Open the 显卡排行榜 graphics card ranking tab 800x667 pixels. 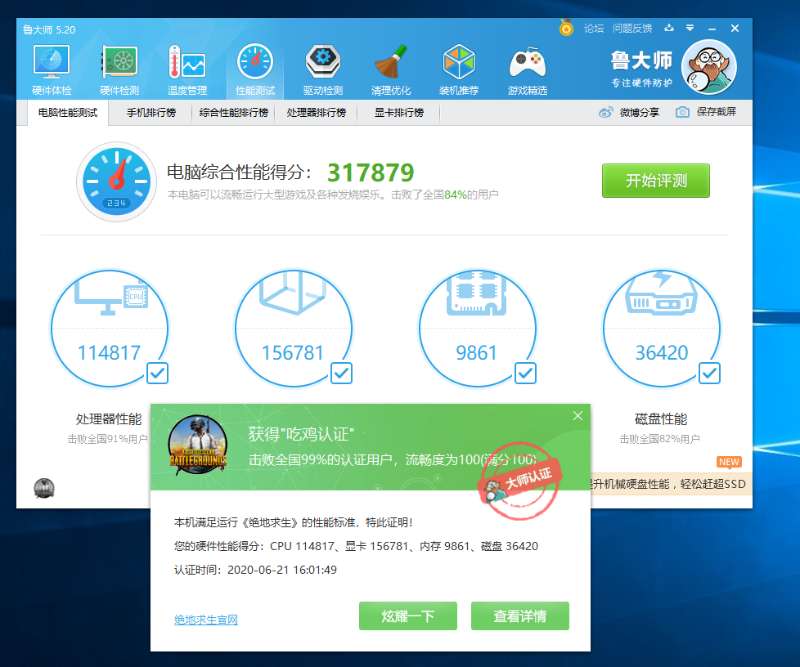[x=399, y=113]
